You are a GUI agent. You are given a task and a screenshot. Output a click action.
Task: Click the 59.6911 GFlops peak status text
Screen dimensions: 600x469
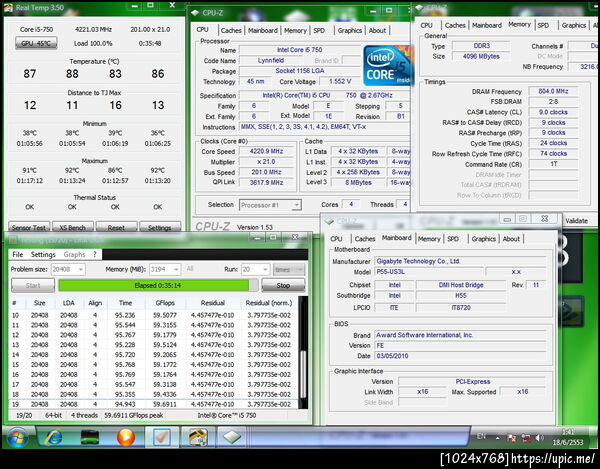tap(134, 415)
